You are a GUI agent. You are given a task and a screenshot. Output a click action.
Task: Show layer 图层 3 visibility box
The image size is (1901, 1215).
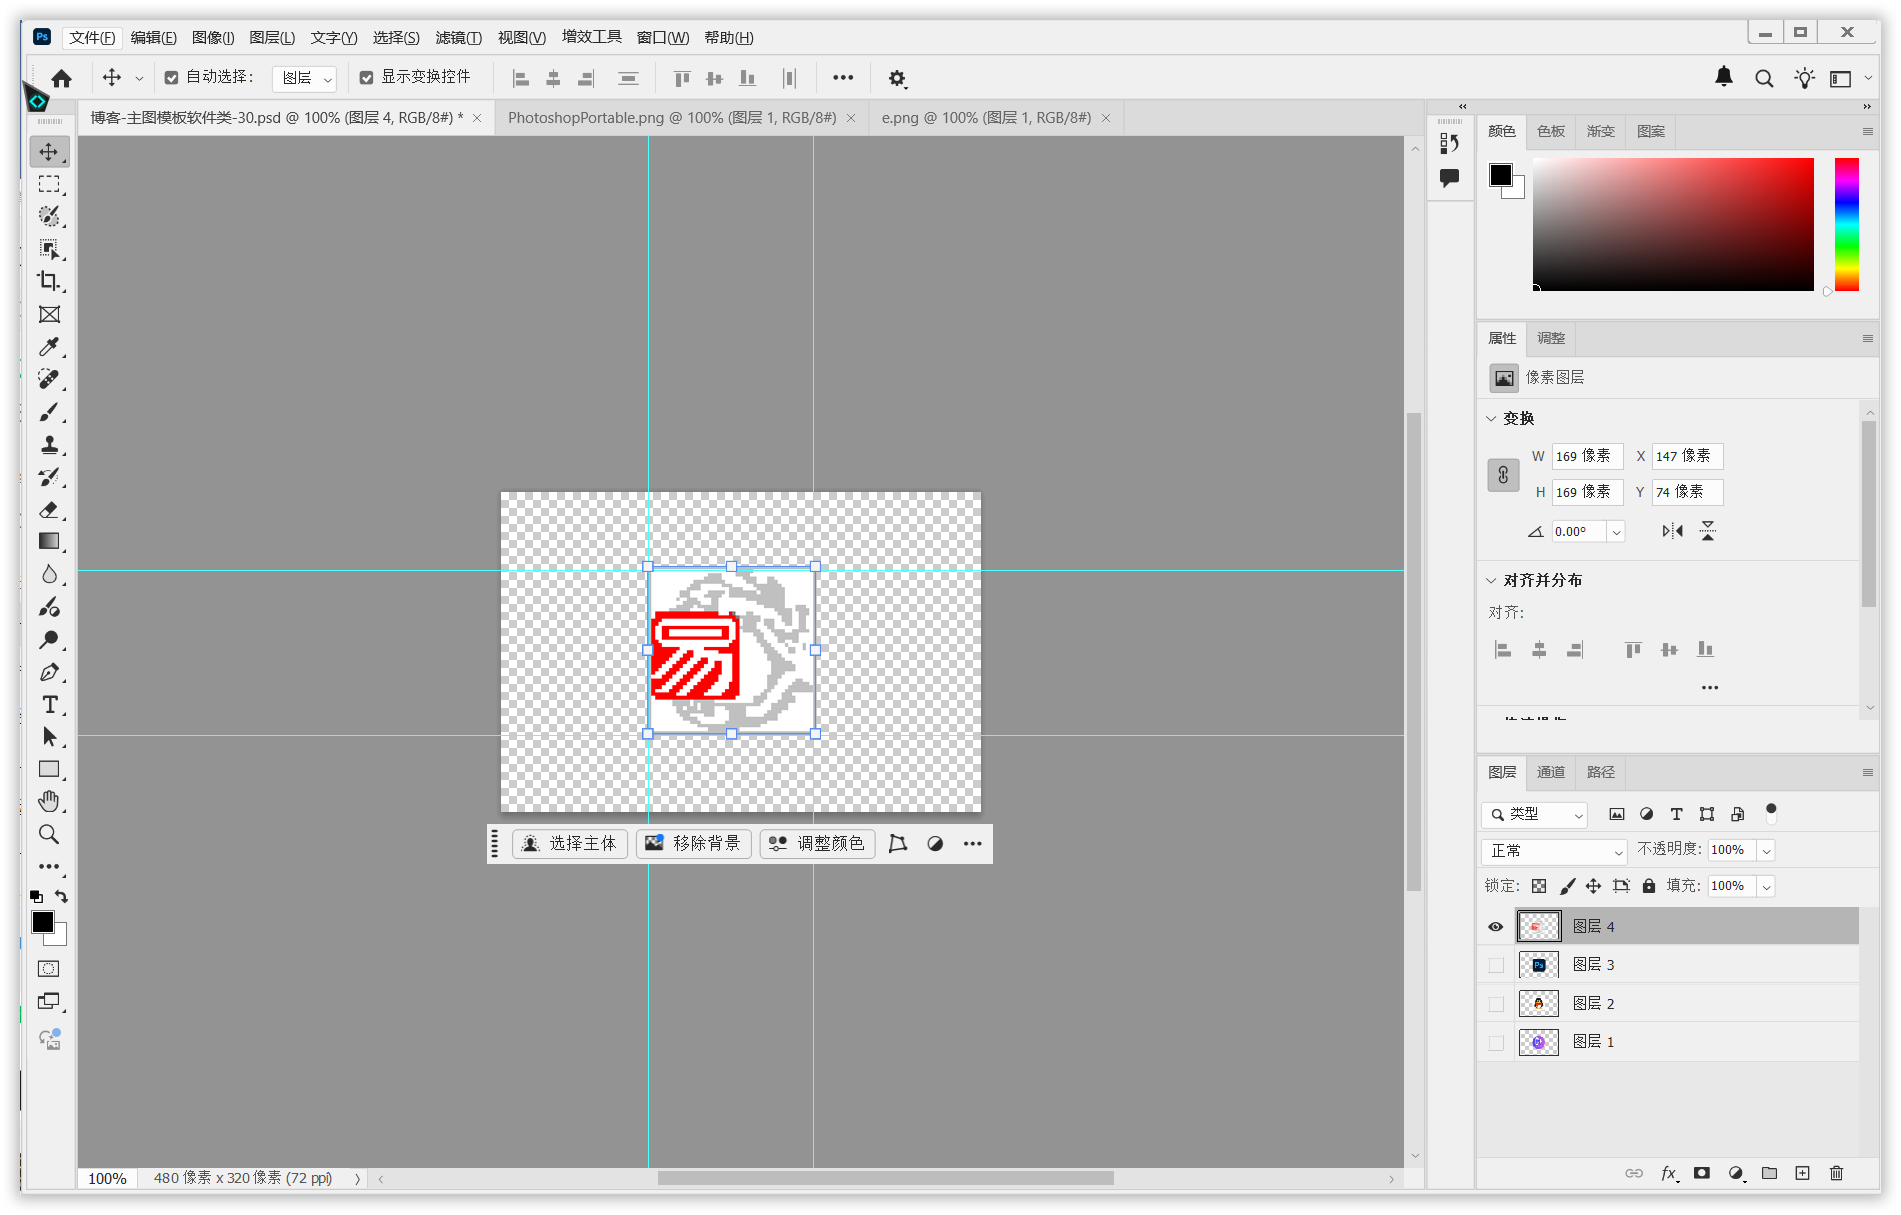1496,965
